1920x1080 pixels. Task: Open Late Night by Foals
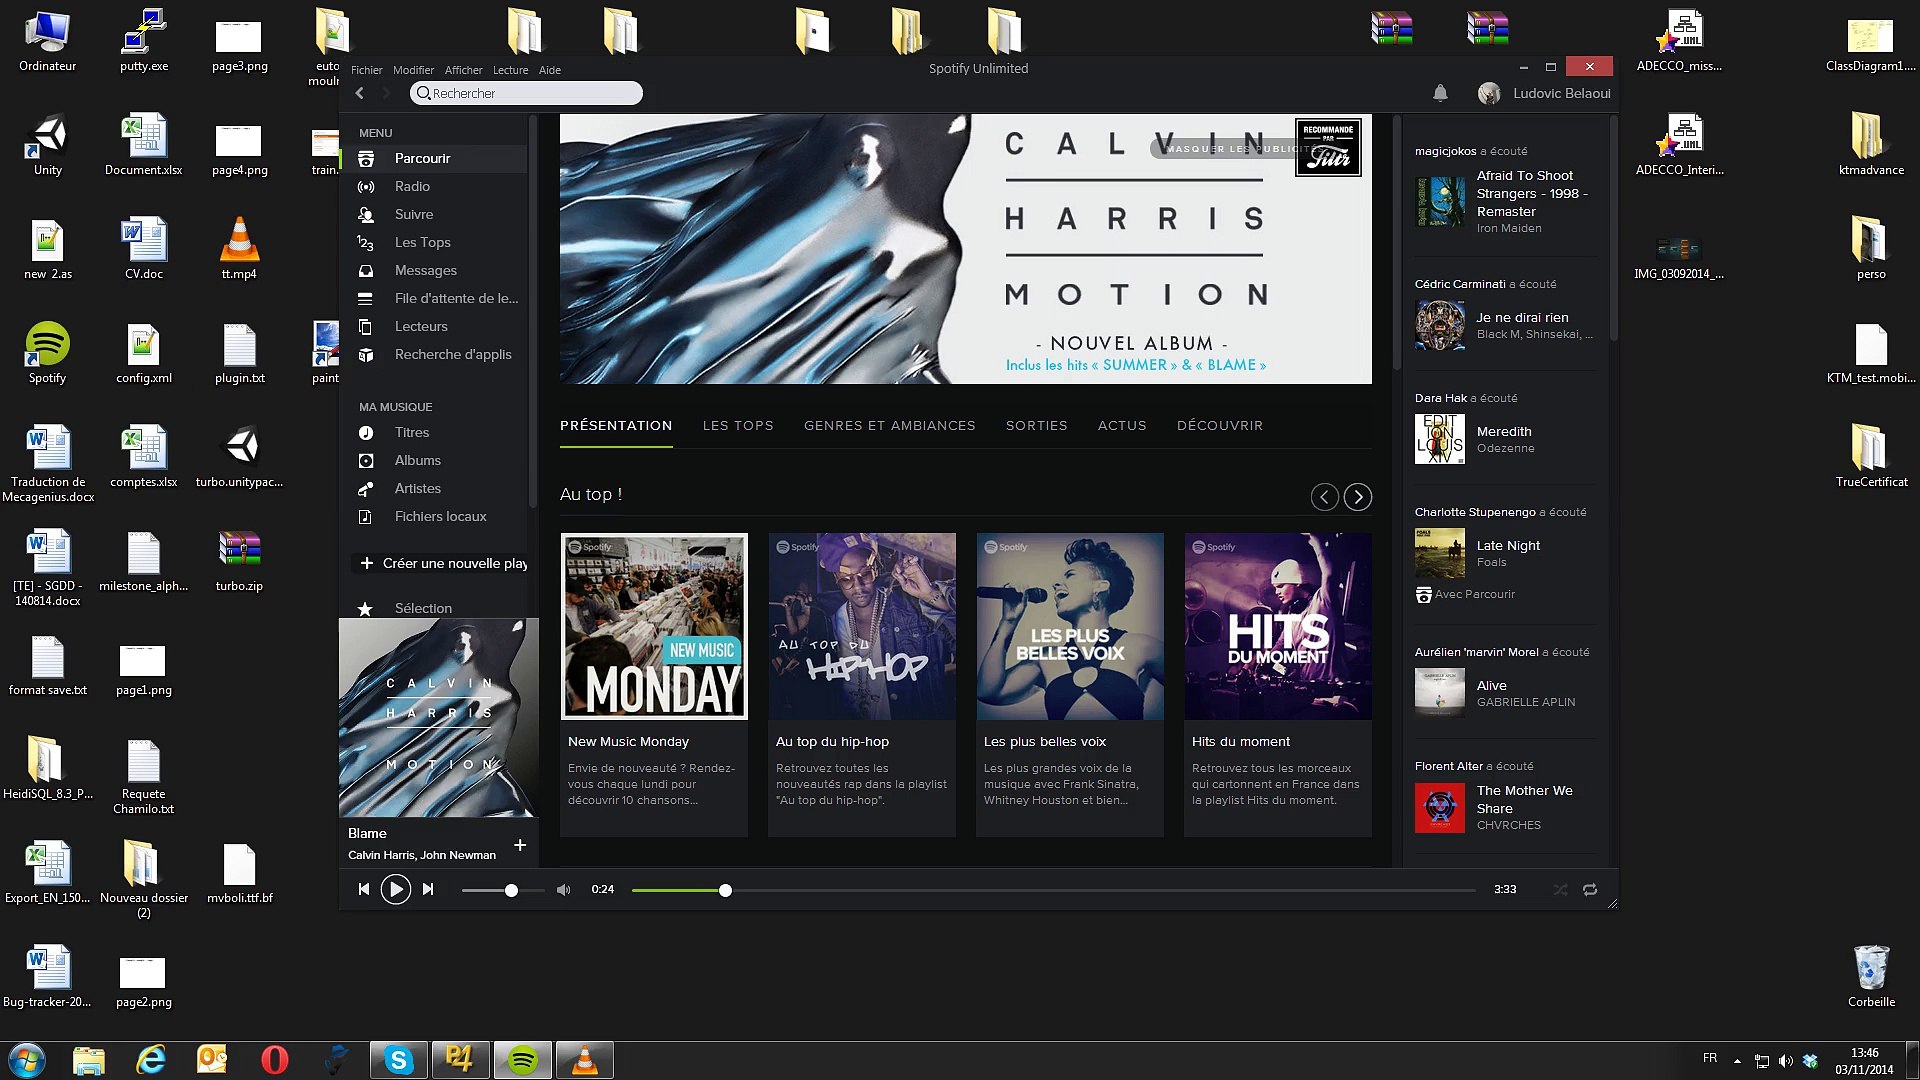(1508, 545)
